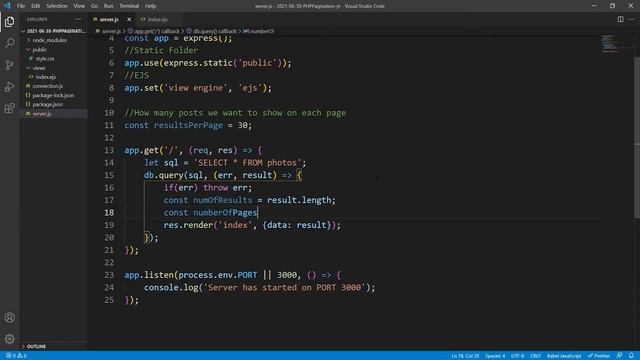The image size is (640, 360).
Task: Open the Run menu
Action: [108, 6]
